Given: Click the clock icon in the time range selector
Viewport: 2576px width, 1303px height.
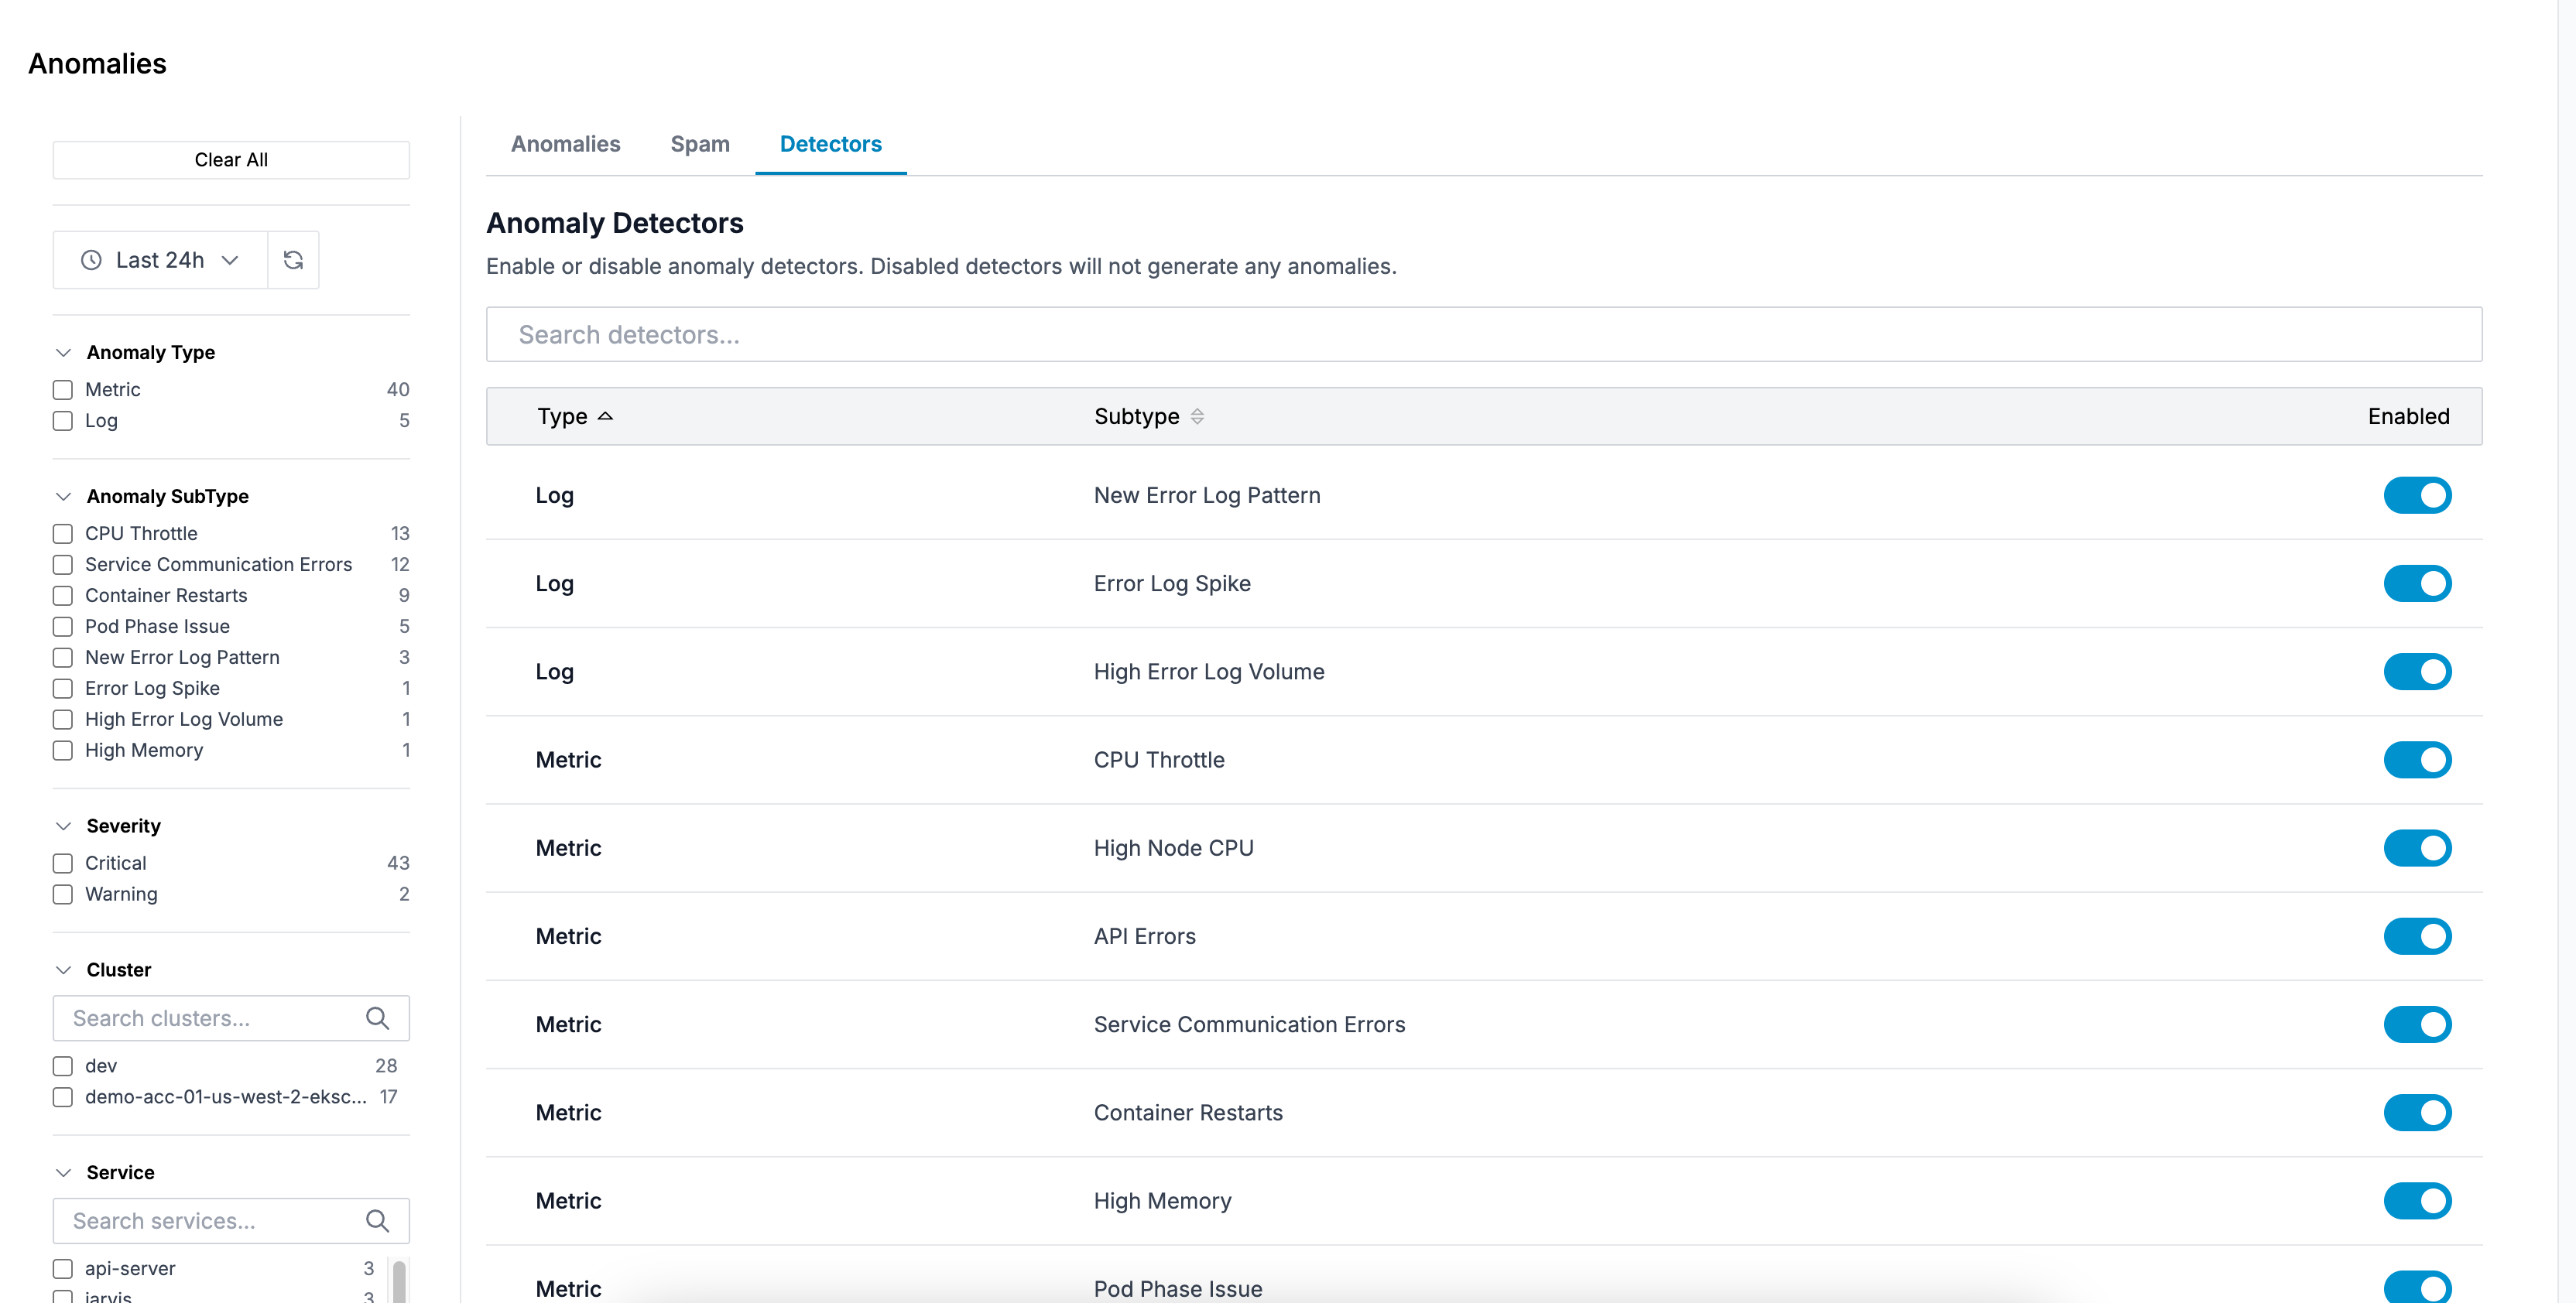Looking at the screenshot, I should click(x=91, y=260).
